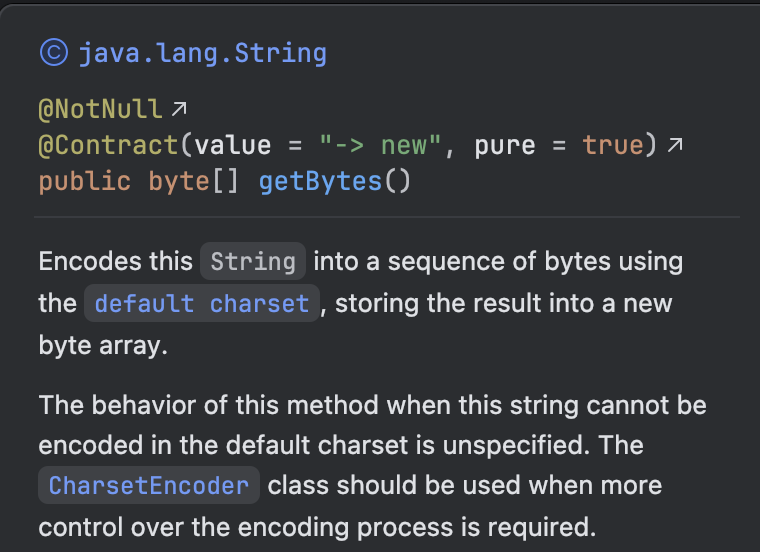Click the @Contract annotation
This screenshot has width=760, height=552.
coord(108,145)
